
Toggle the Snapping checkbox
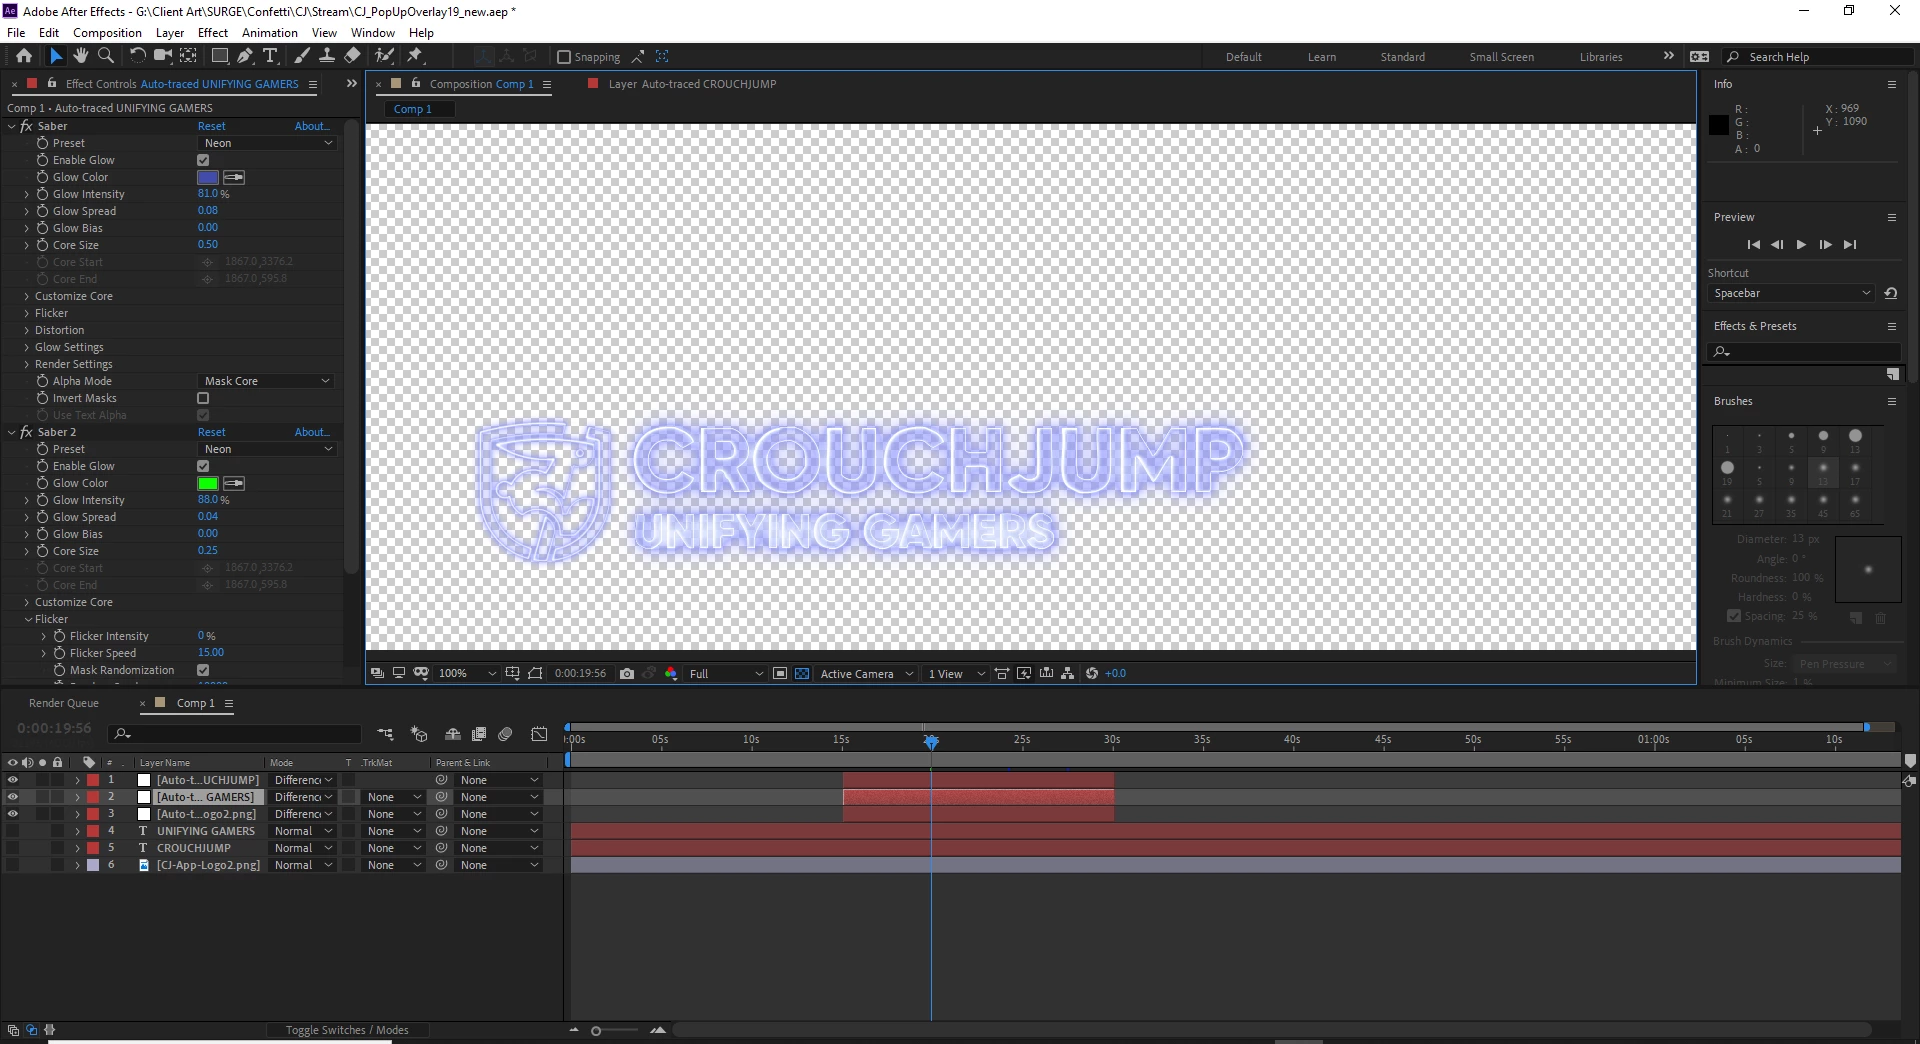pos(564,57)
